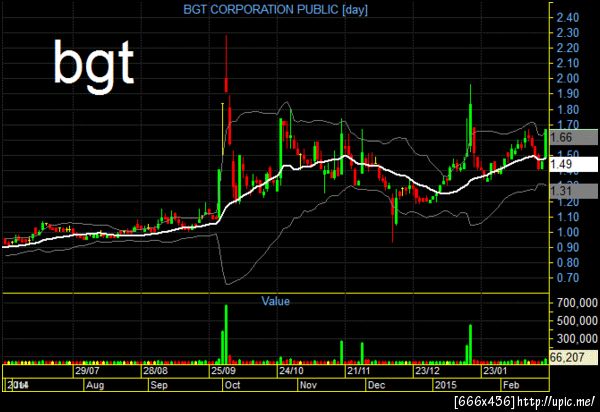Select the Dec month label
The width and height of the screenshot is (600, 412).
click(x=376, y=385)
